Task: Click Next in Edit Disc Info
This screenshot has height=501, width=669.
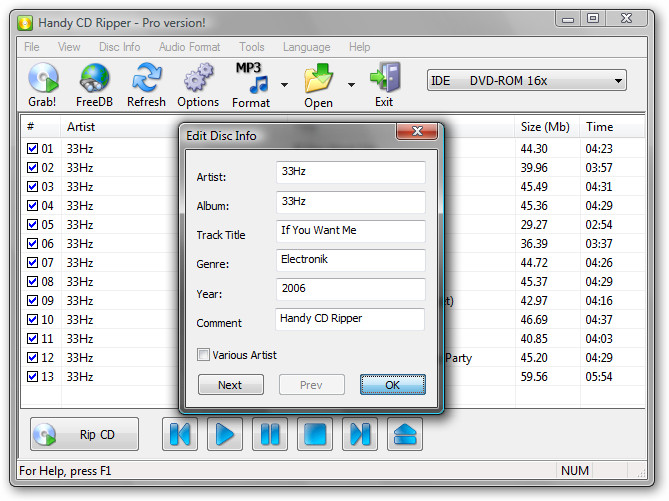Action: click(x=231, y=385)
